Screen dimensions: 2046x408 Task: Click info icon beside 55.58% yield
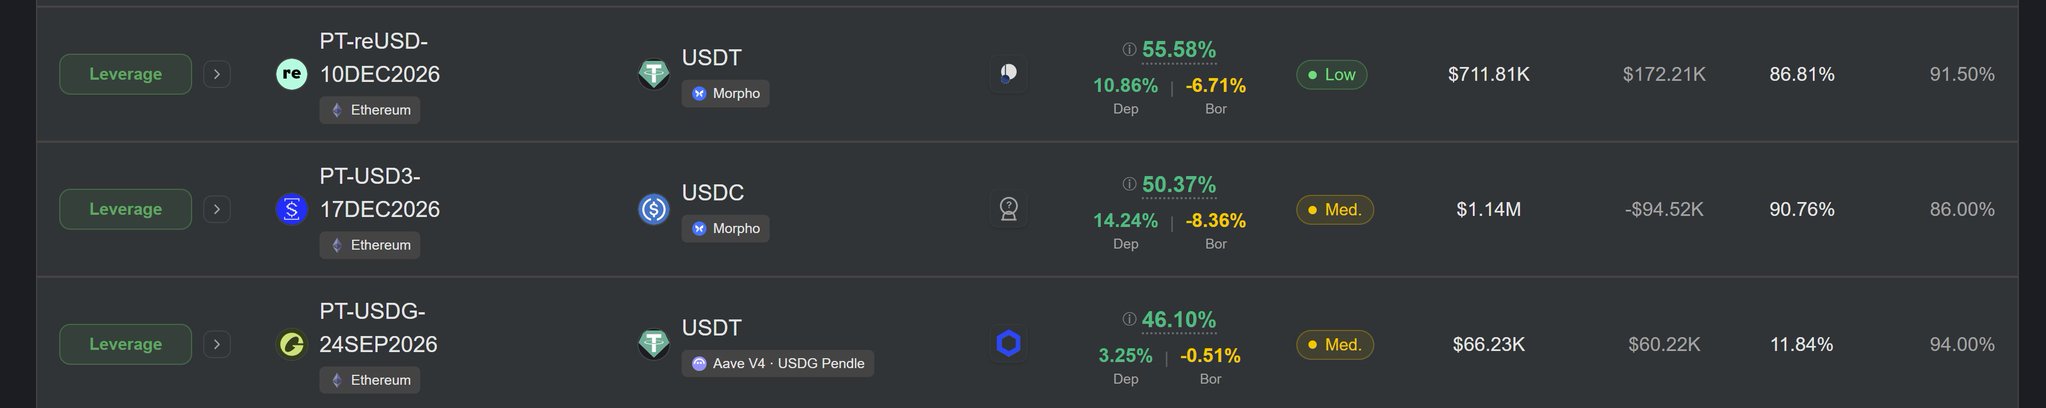coord(1129,49)
